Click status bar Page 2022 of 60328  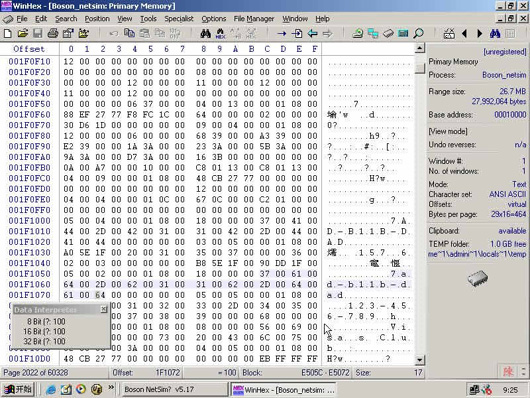tap(35, 373)
